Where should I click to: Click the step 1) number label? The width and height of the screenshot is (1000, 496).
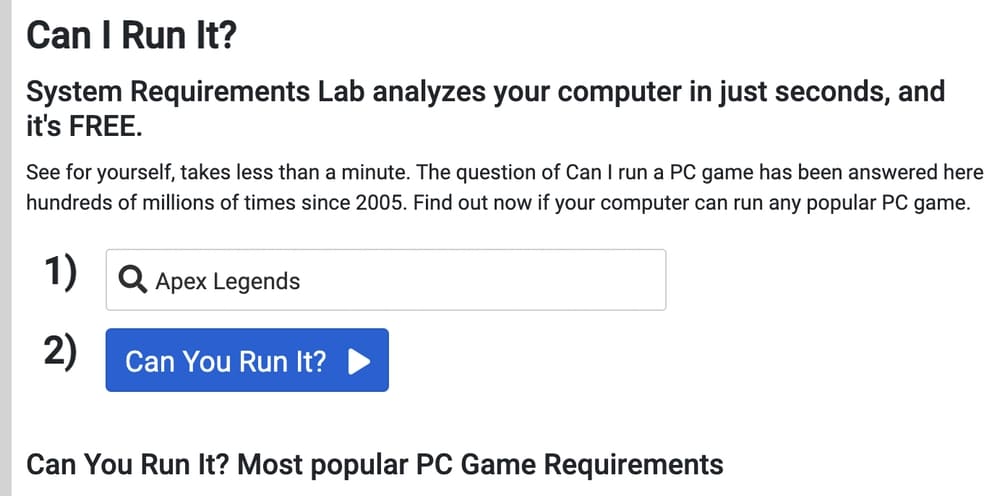click(61, 273)
